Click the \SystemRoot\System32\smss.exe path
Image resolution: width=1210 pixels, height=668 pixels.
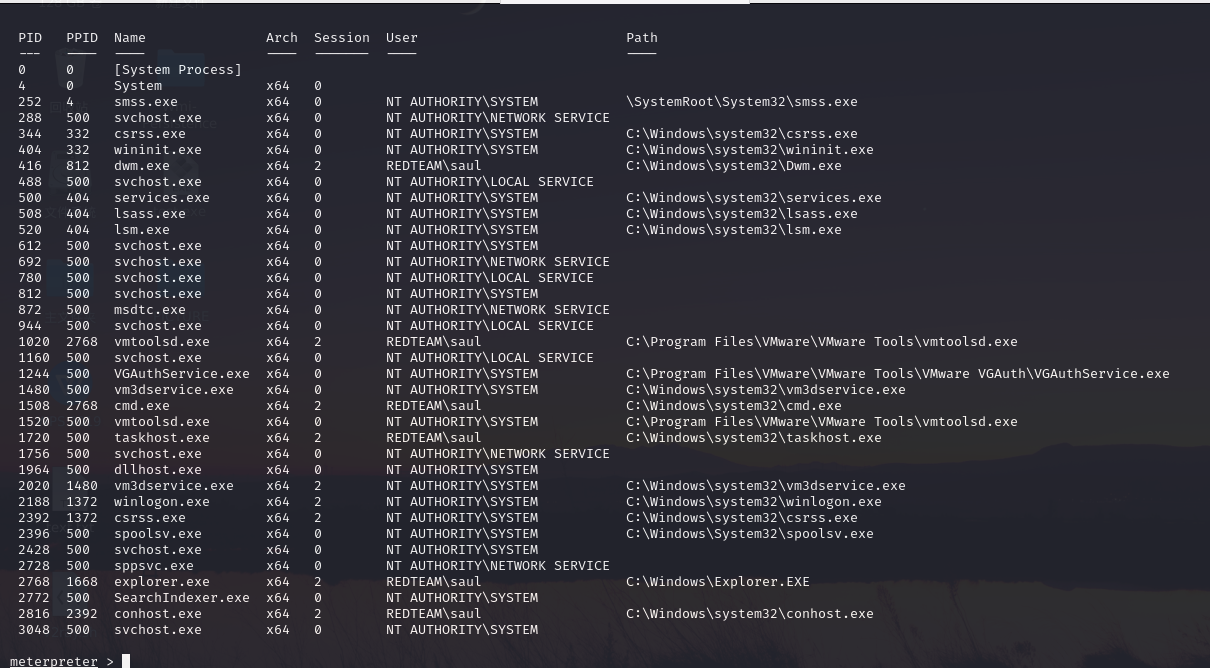(x=742, y=102)
